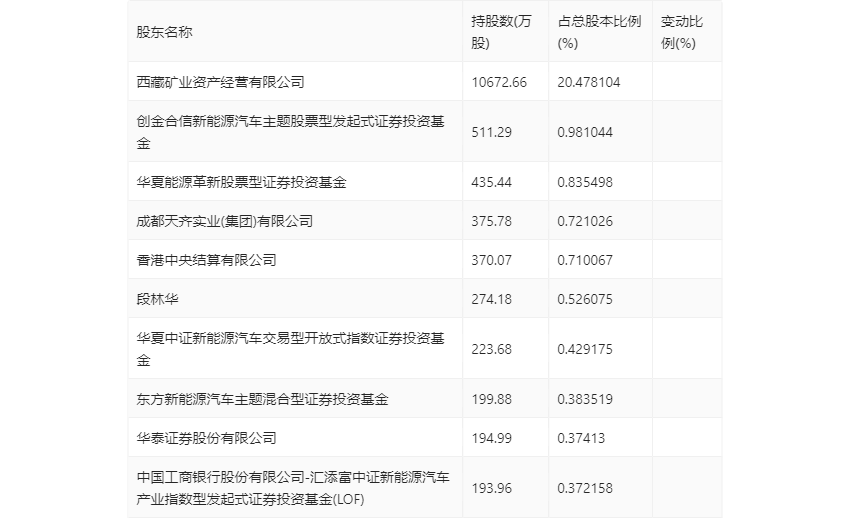Select the percentage value 0.37413
Viewport: 850px width, 518px height.
[x=581, y=438]
